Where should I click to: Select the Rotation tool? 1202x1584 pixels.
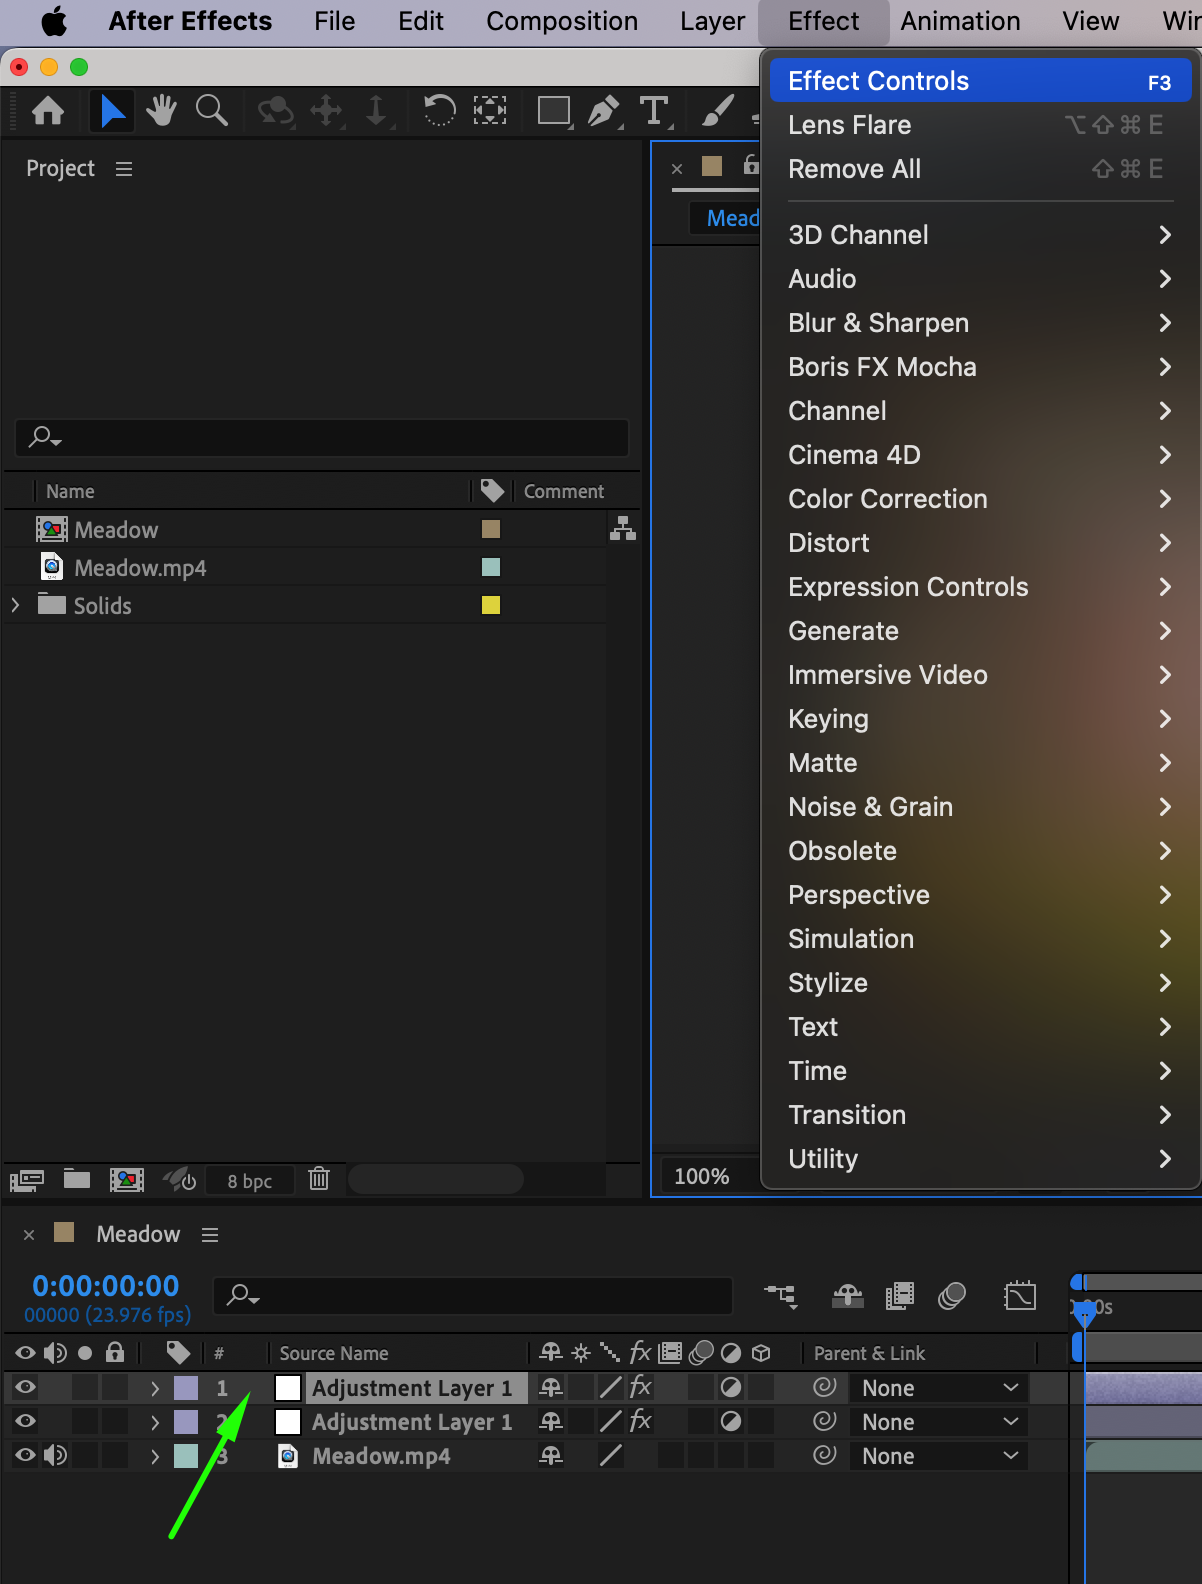click(439, 110)
